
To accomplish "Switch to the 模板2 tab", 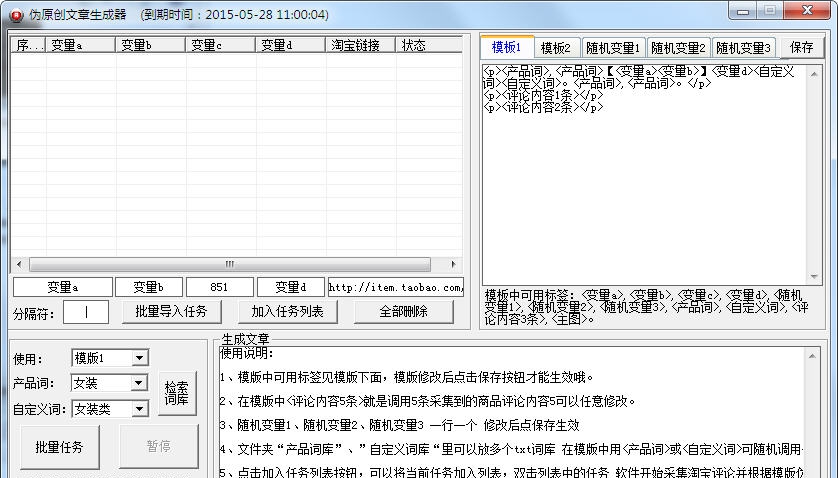I will coord(555,47).
